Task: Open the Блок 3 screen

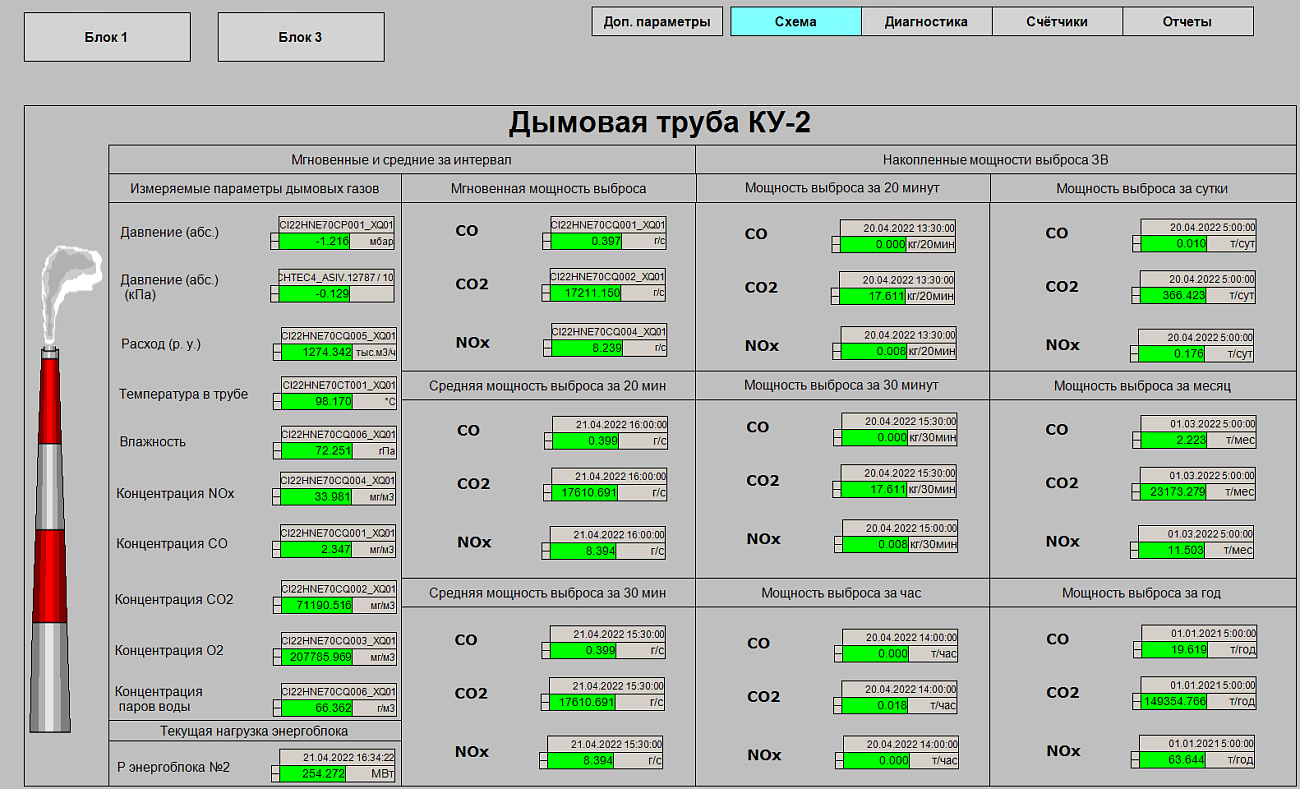Action: (300, 37)
